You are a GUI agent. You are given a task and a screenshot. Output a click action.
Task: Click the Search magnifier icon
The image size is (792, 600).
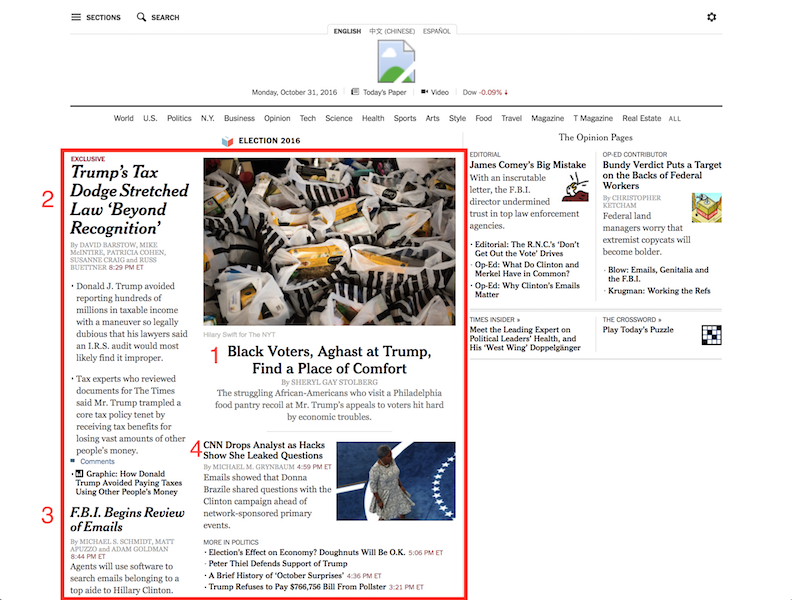click(x=142, y=17)
